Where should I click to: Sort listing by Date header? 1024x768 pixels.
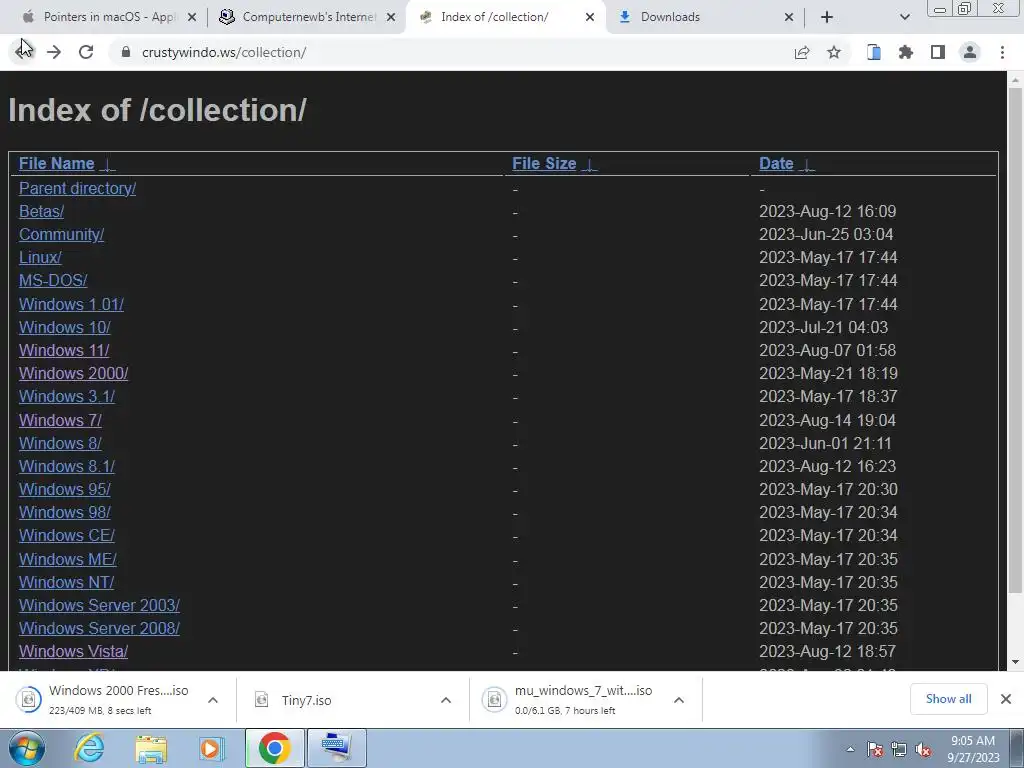tap(776, 163)
